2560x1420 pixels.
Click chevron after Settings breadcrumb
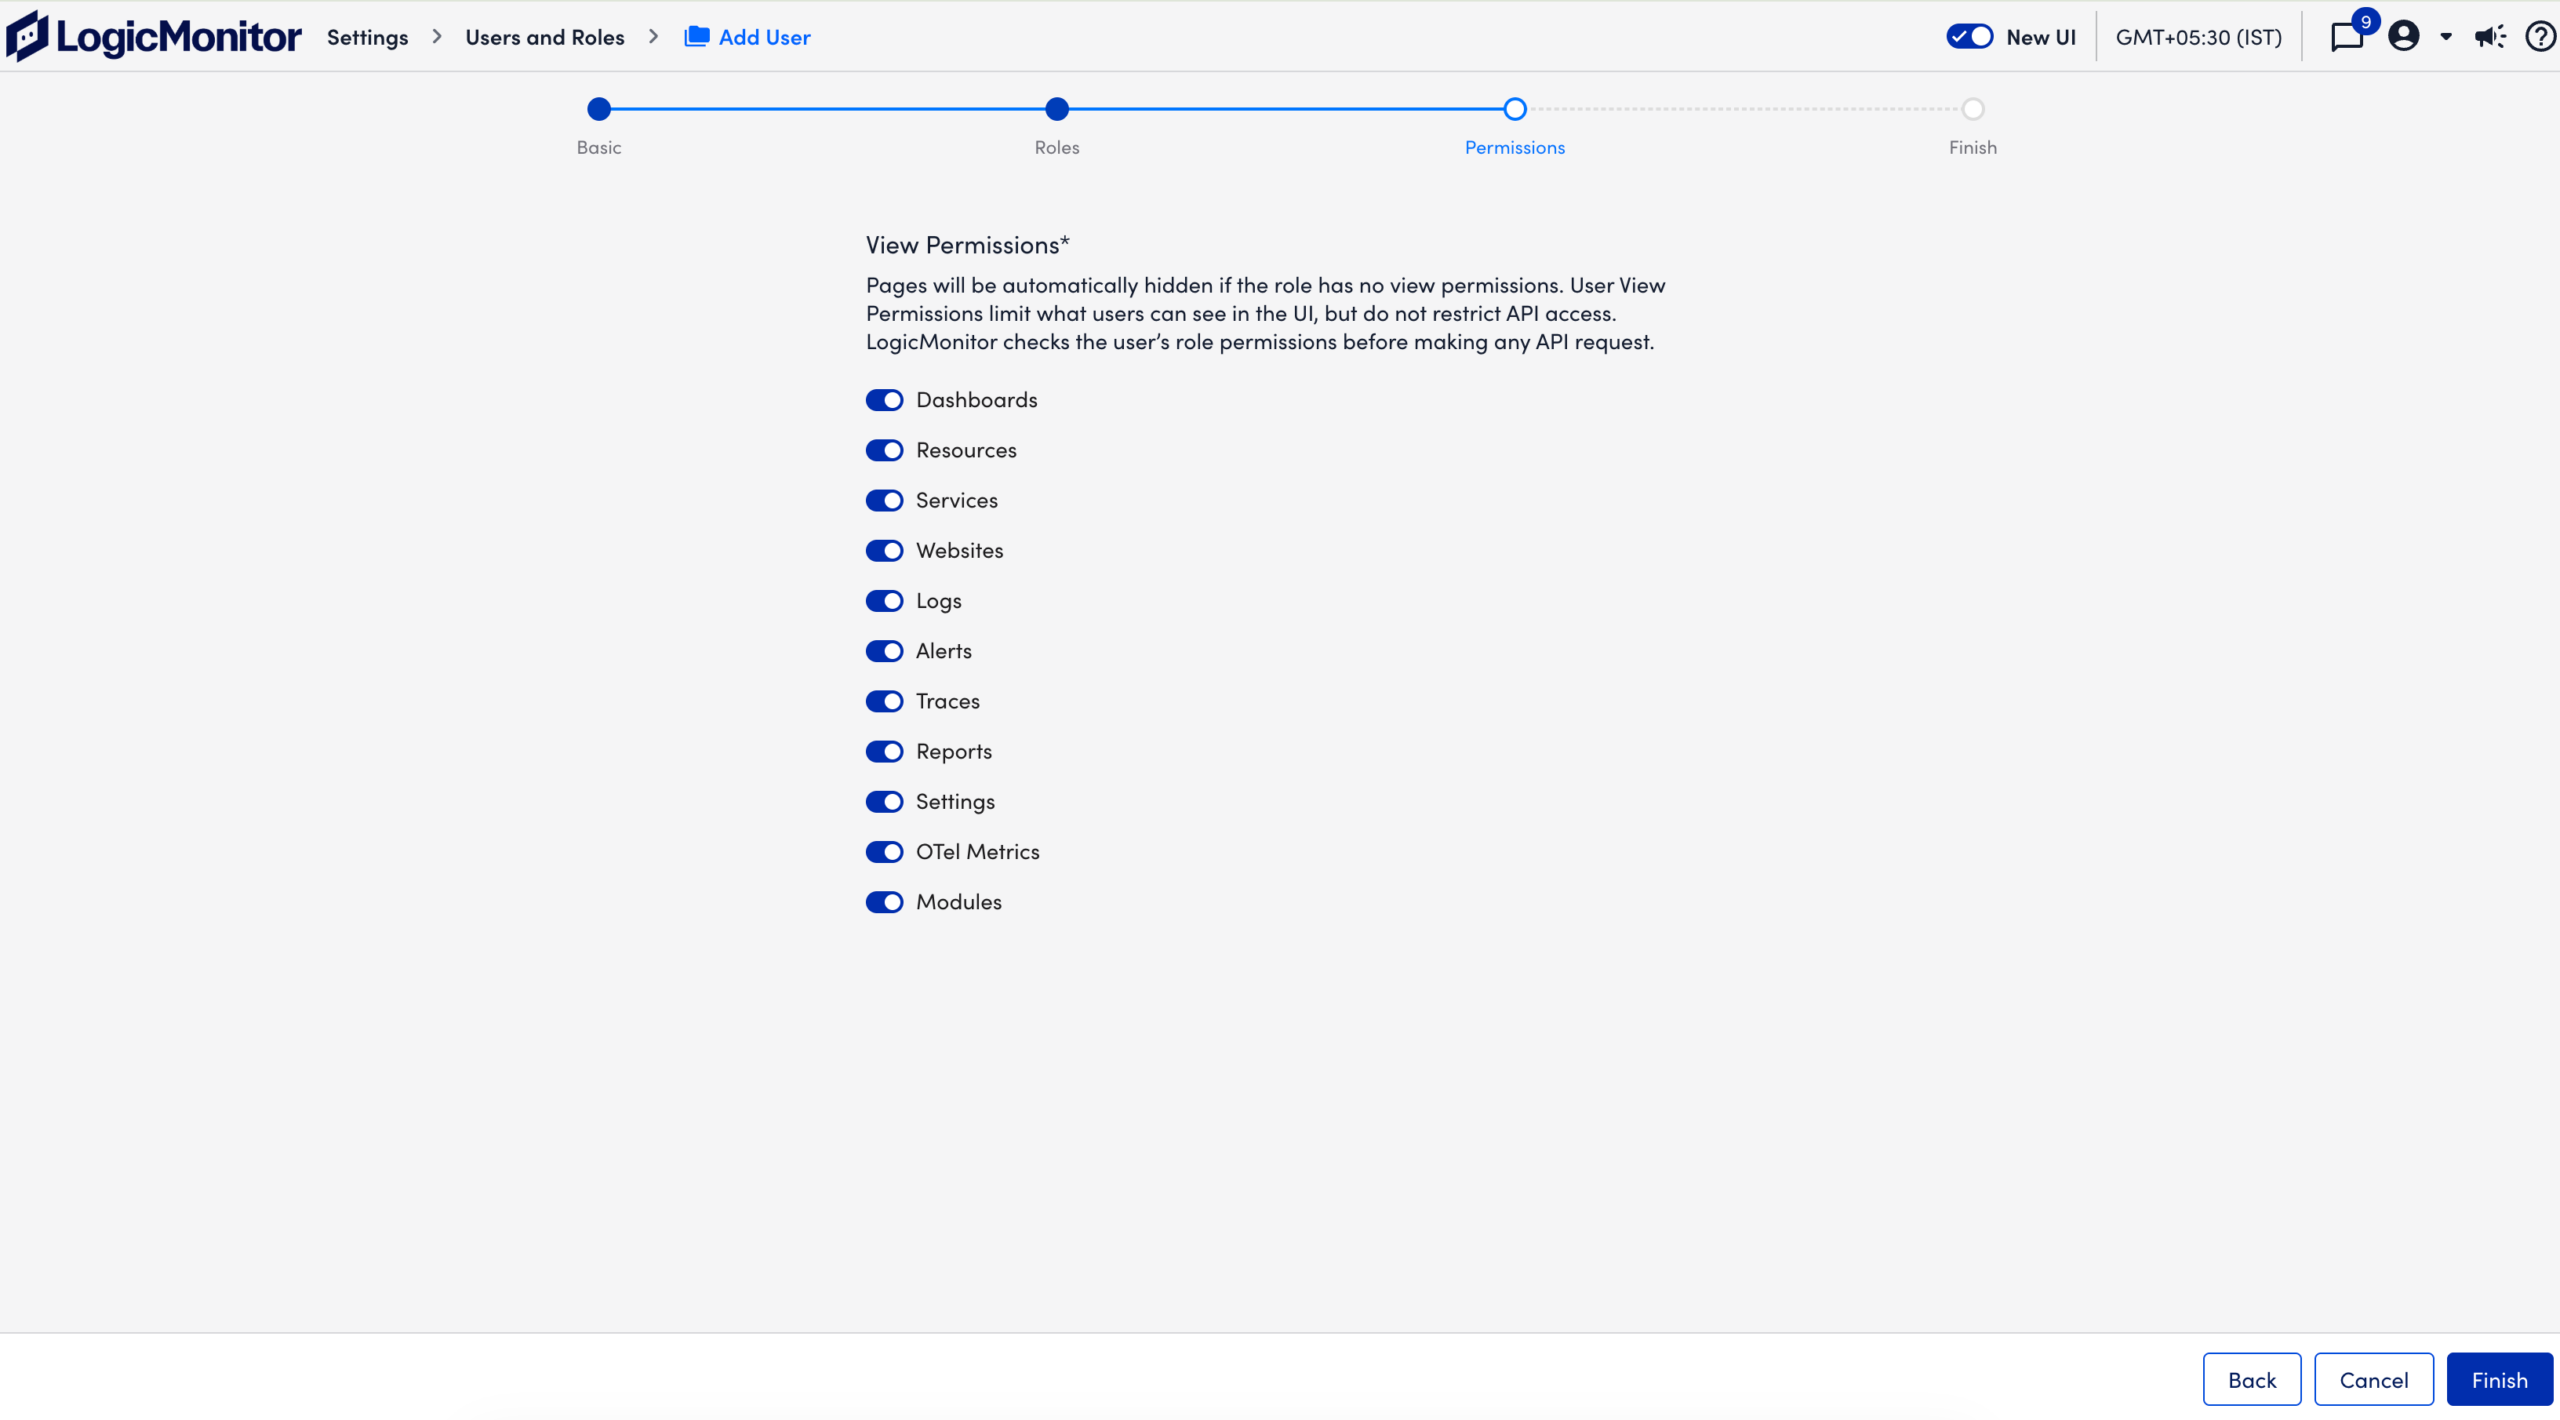tap(437, 37)
